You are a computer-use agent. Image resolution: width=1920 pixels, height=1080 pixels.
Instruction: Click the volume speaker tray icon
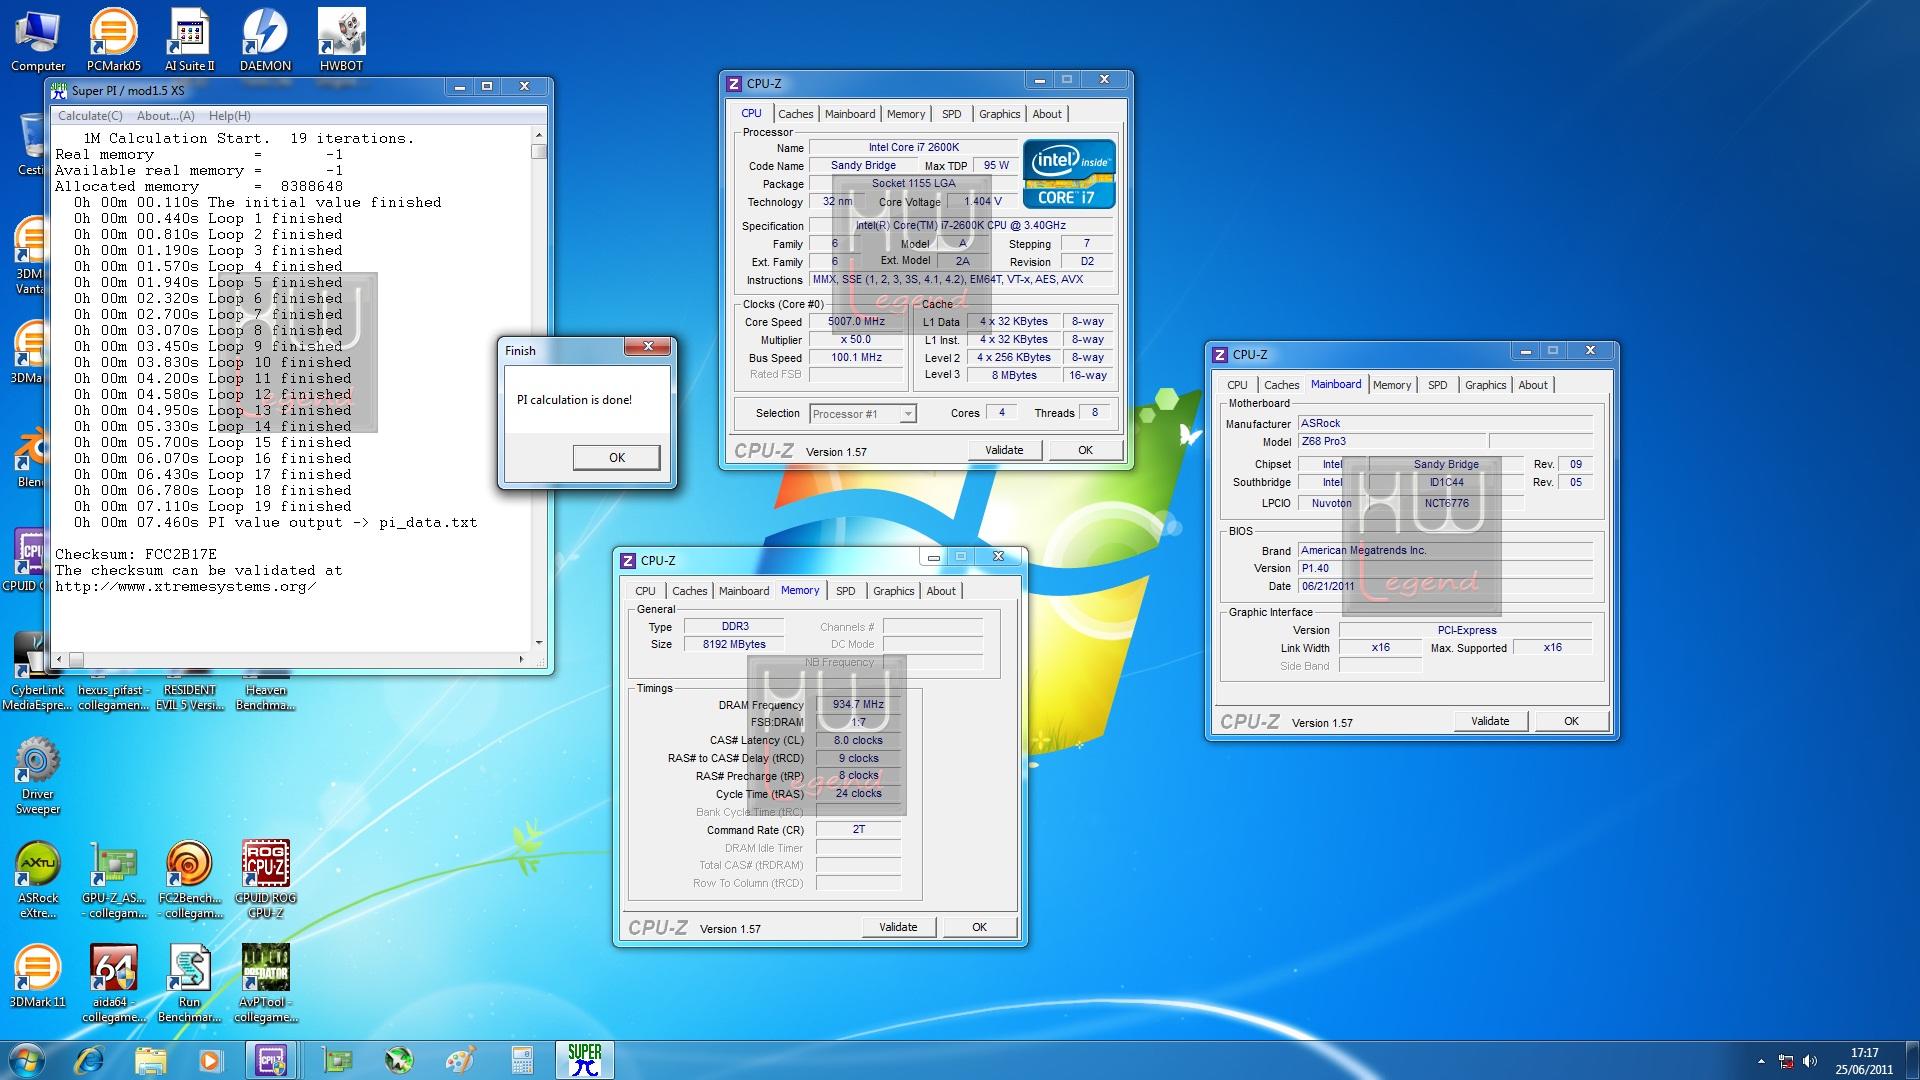coord(1810,1061)
